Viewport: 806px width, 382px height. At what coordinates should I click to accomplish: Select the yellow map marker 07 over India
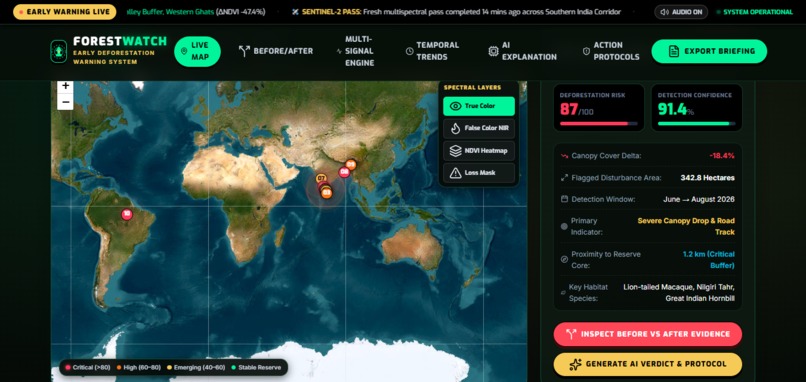tap(322, 178)
